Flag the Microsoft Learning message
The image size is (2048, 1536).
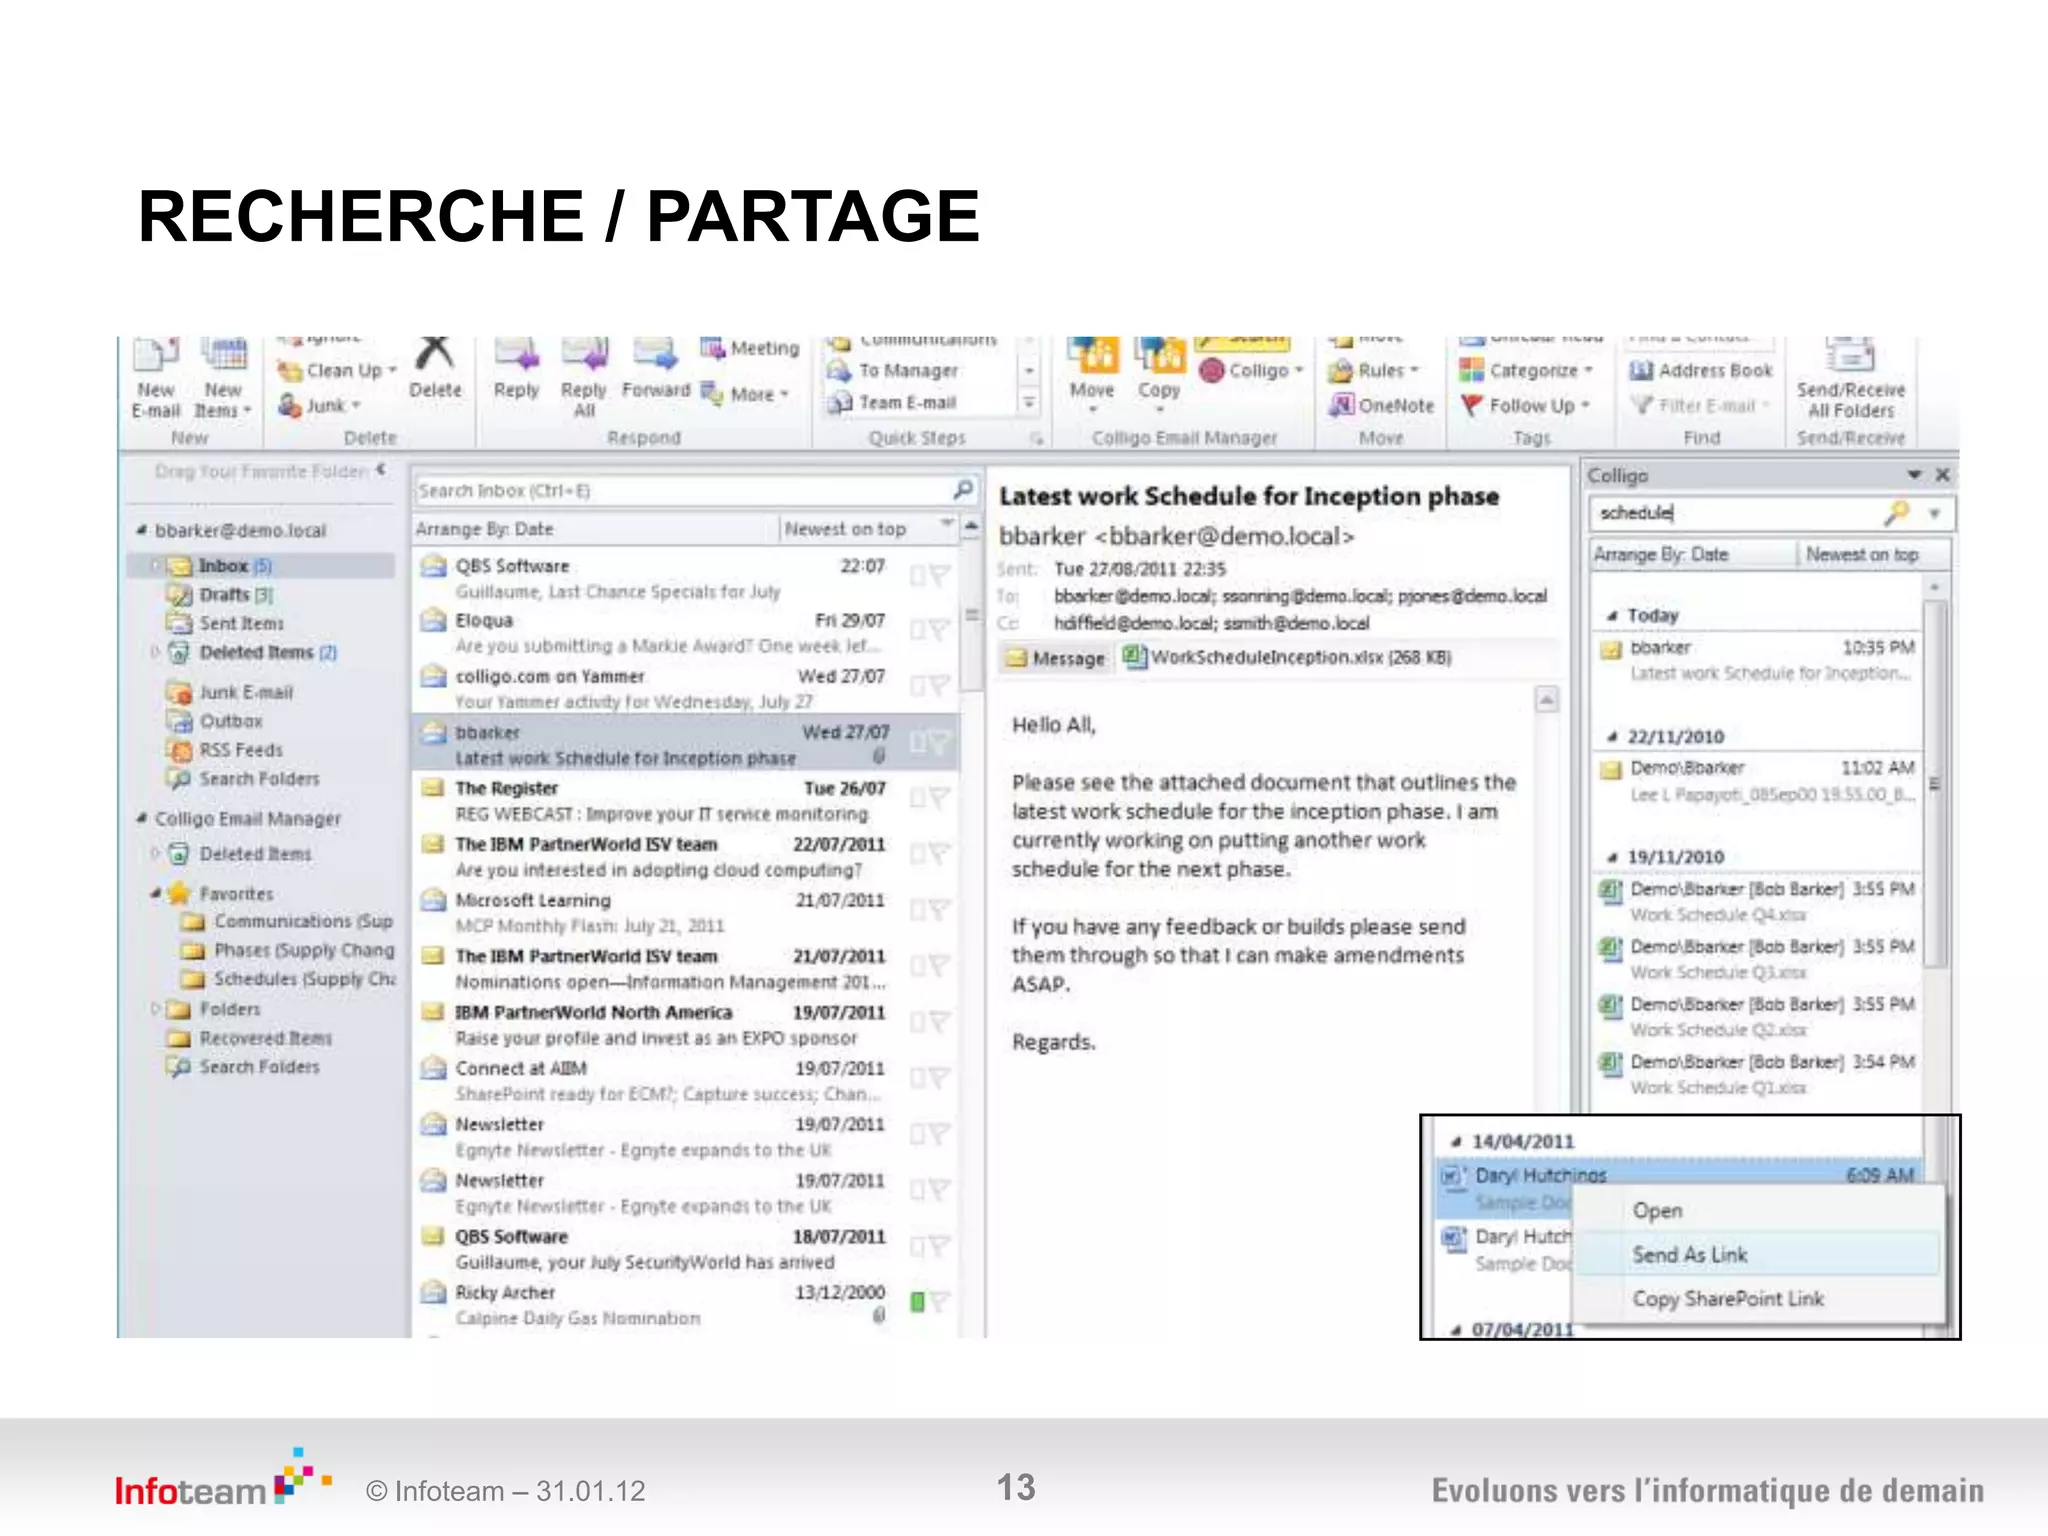point(938,910)
